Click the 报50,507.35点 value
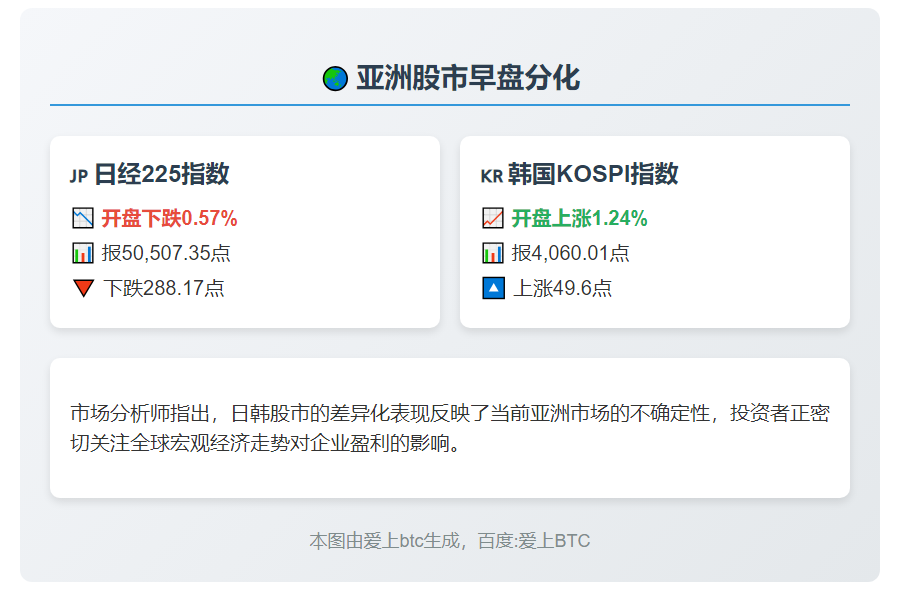 pos(166,253)
